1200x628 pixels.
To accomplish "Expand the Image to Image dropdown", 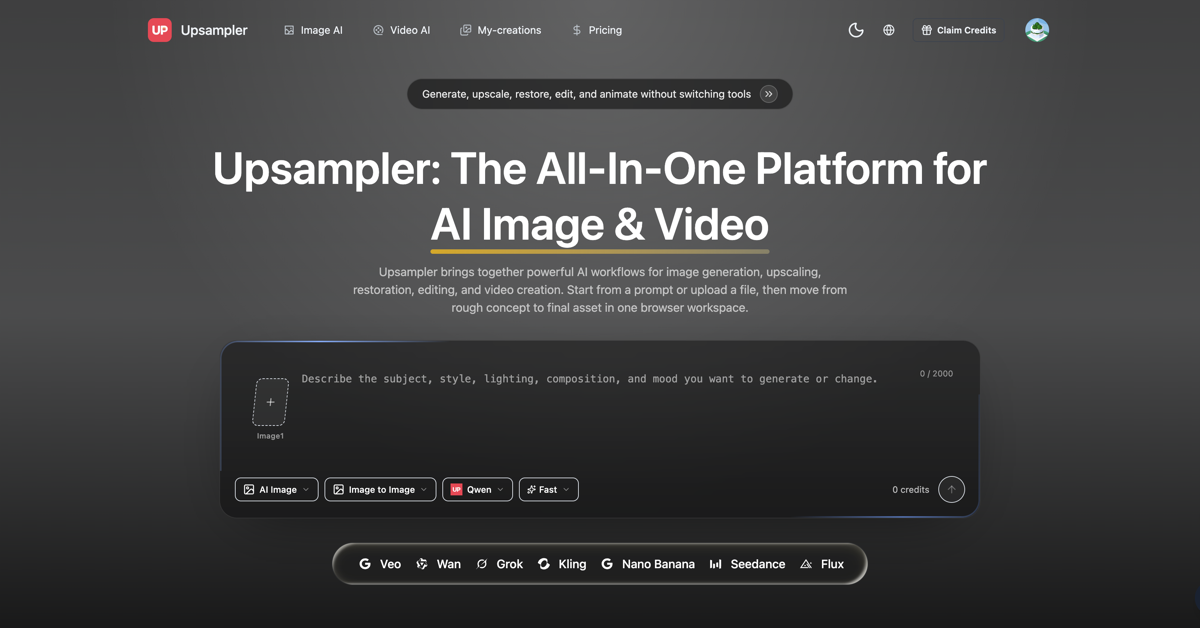I will coord(380,489).
